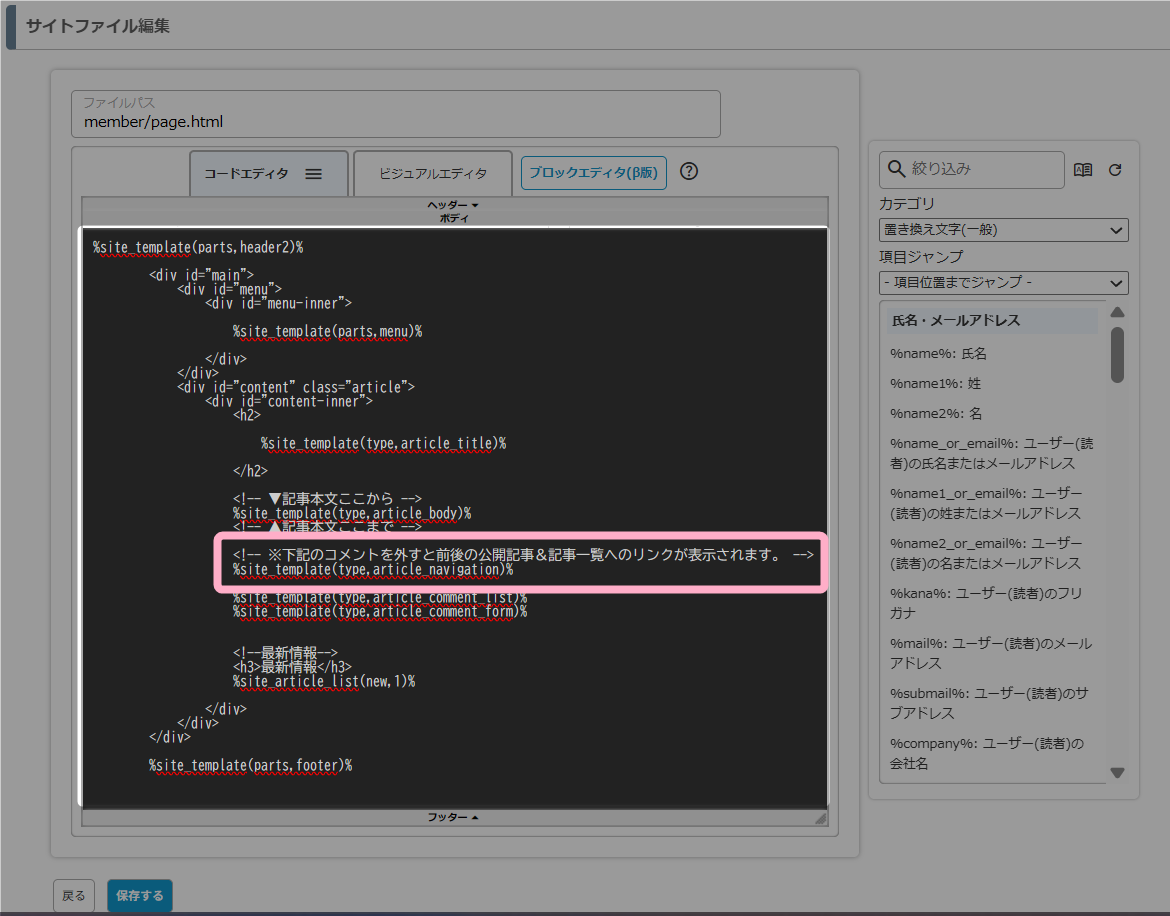Expand the フッター section
Image resolution: width=1170 pixels, height=916 pixels.
tap(454, 817)
